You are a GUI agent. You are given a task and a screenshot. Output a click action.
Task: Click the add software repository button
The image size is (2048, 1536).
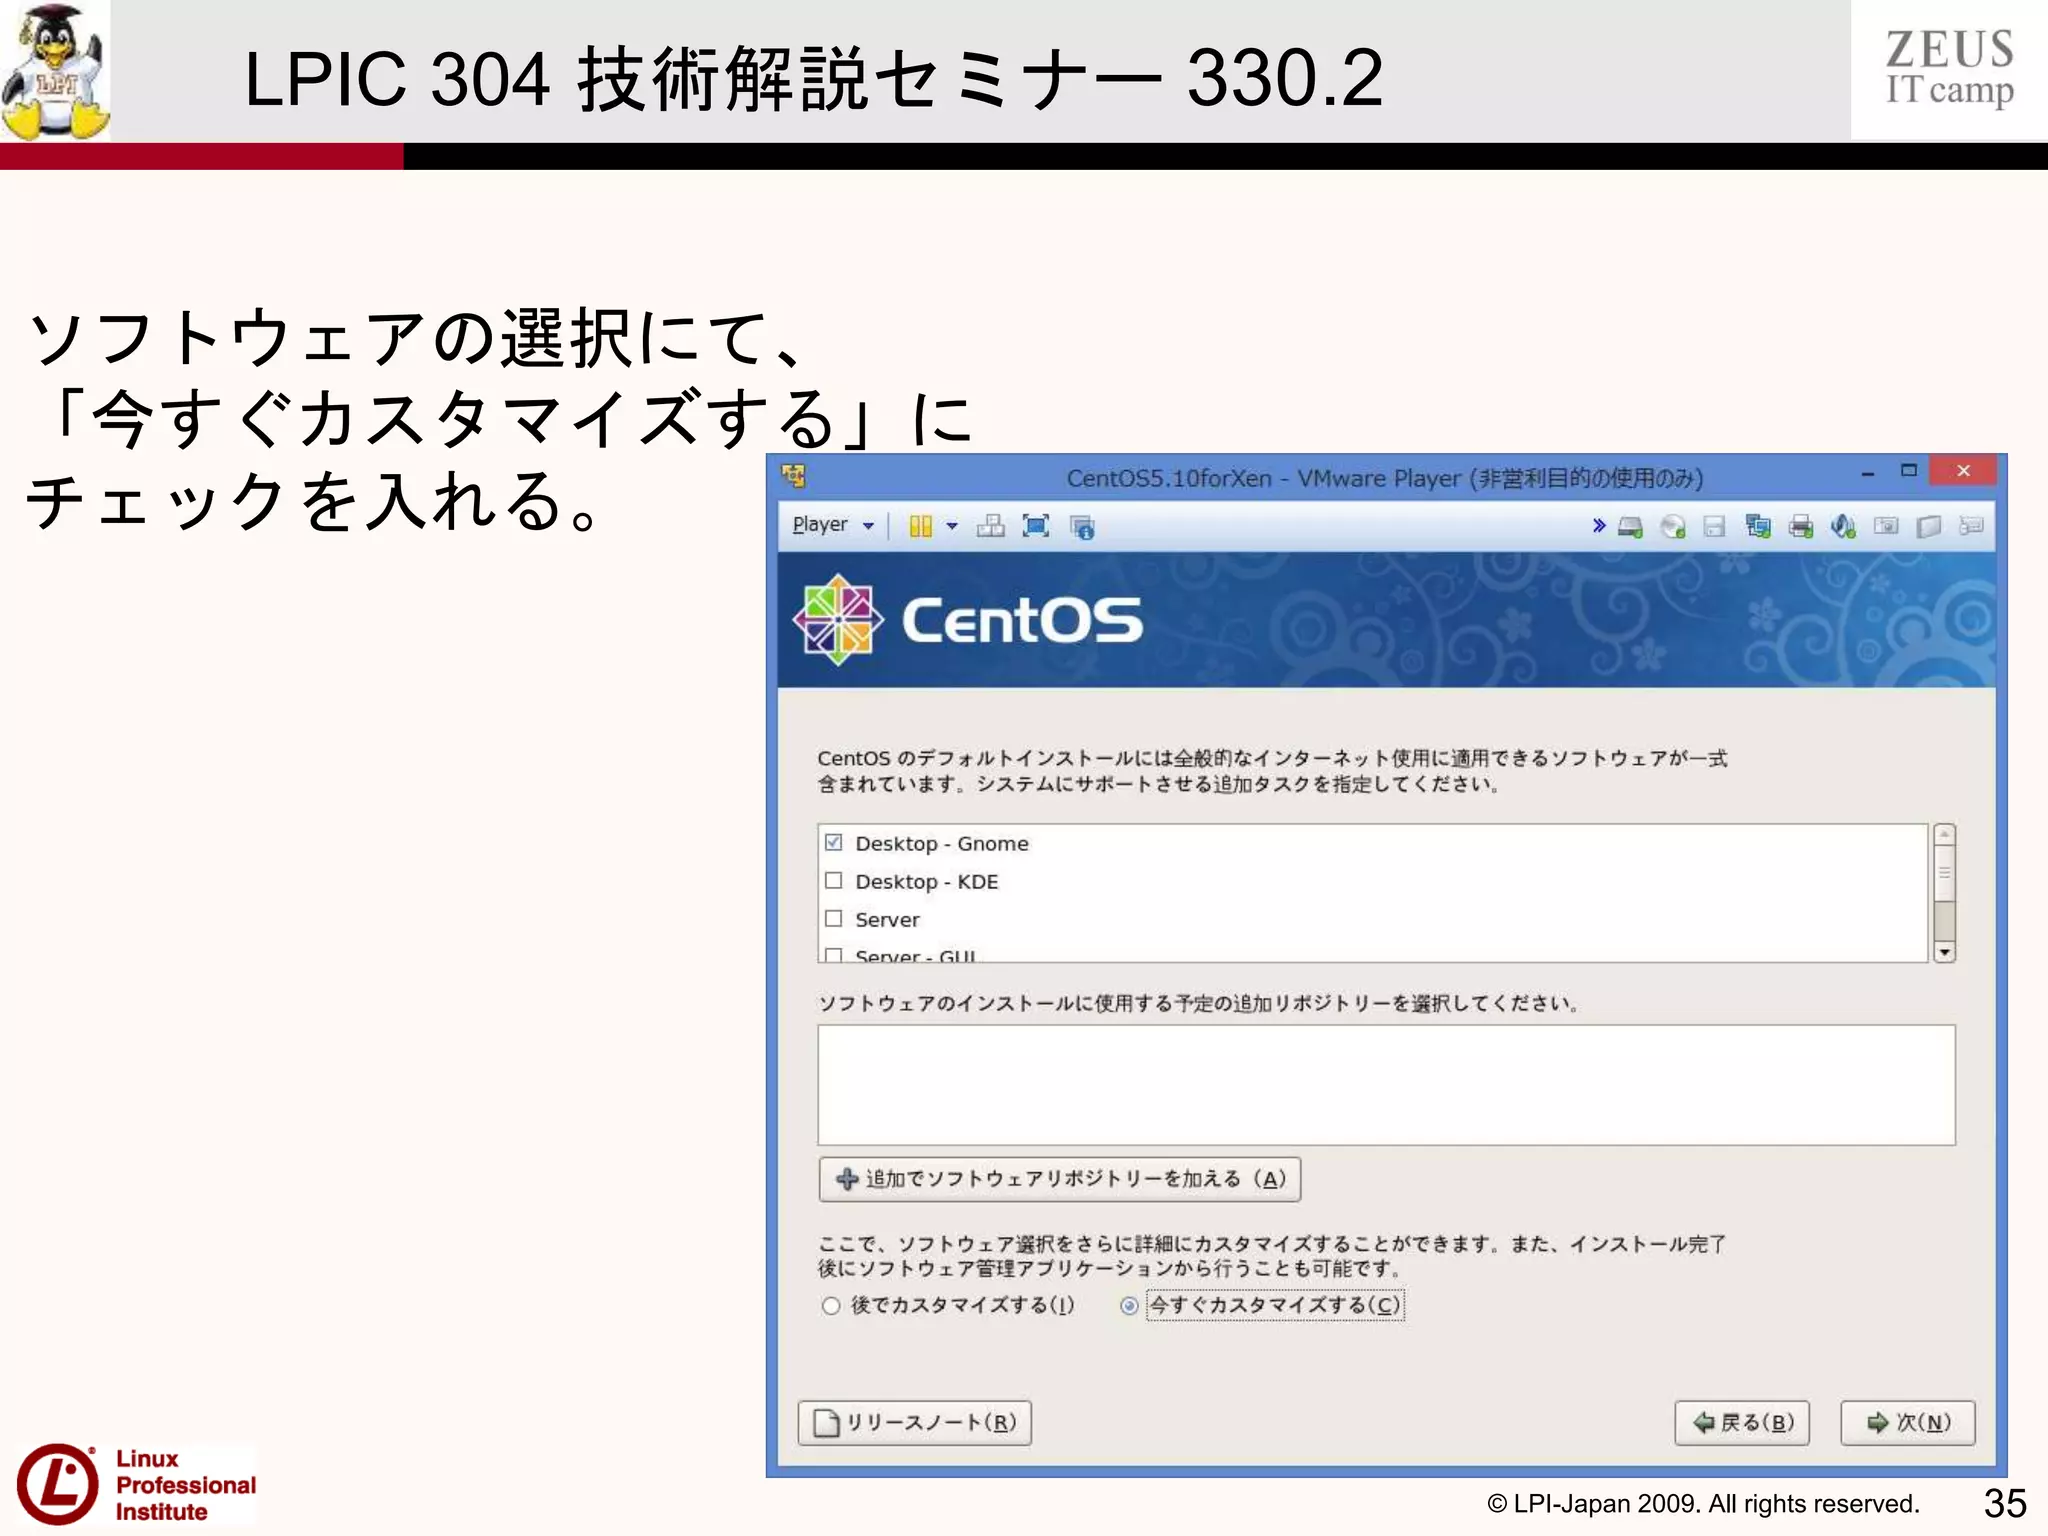1059,1179
